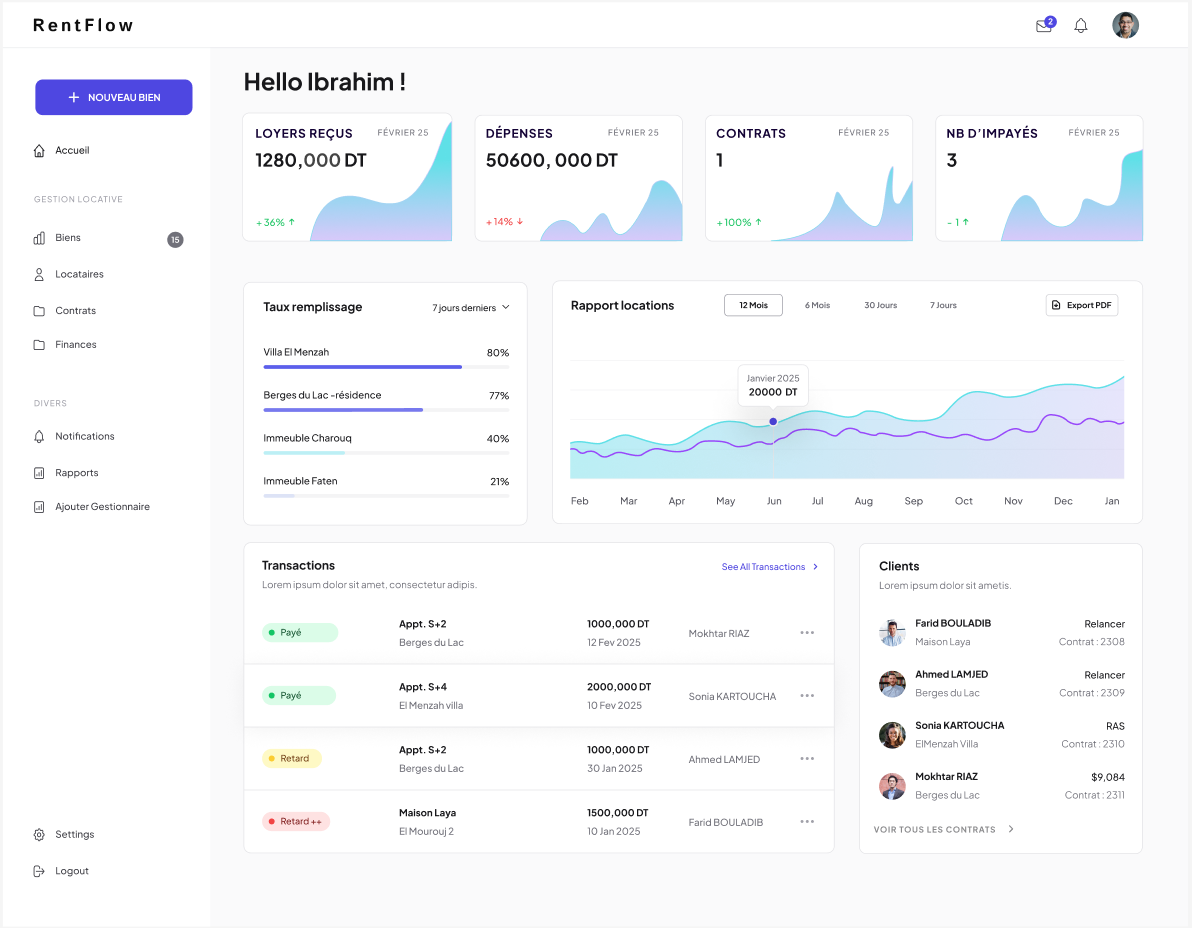This screenshot has width=1192, height=928.
Task: Click the Notifications bell icon in sidebar
Action: pos(39,436)
